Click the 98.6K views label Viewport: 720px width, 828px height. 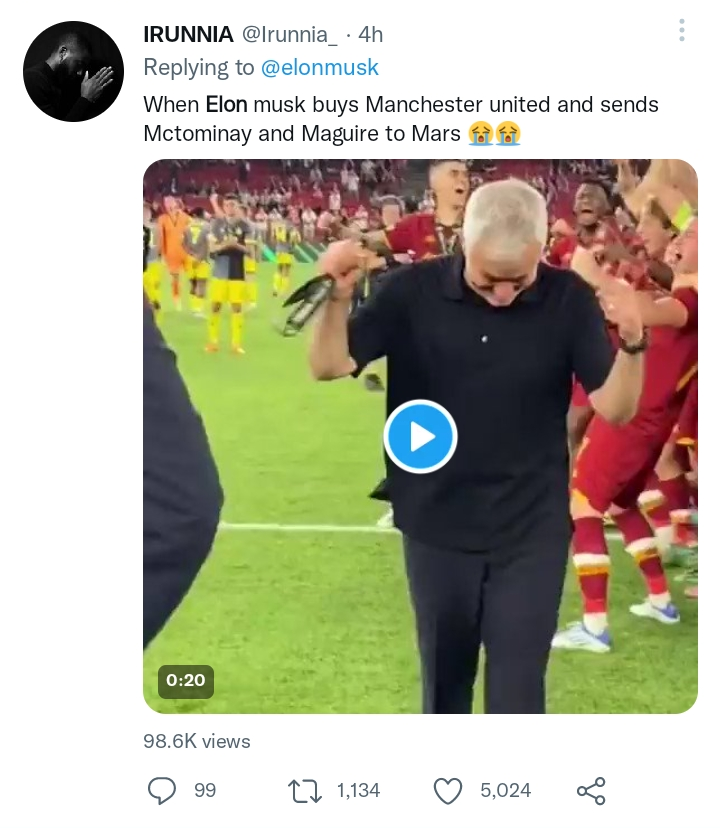tap(196, 741)
